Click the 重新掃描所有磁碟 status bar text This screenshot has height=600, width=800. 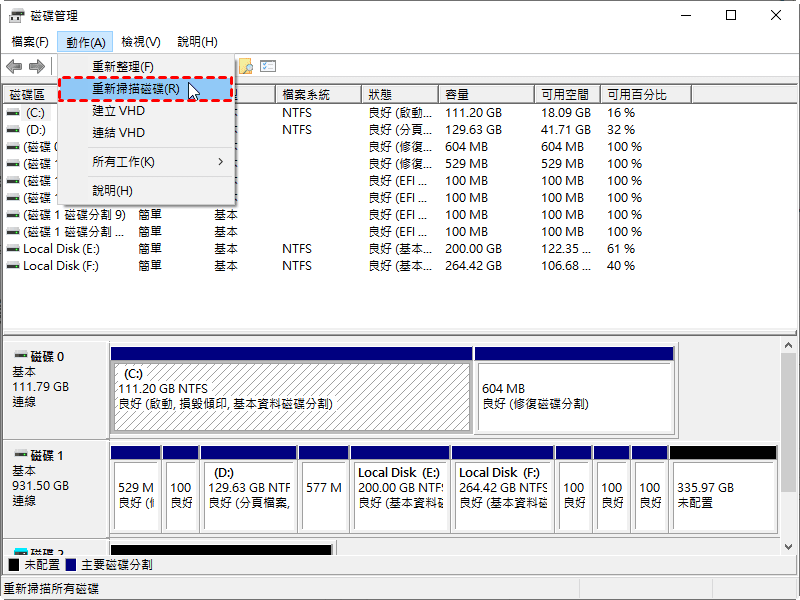[x=51, y=589]
